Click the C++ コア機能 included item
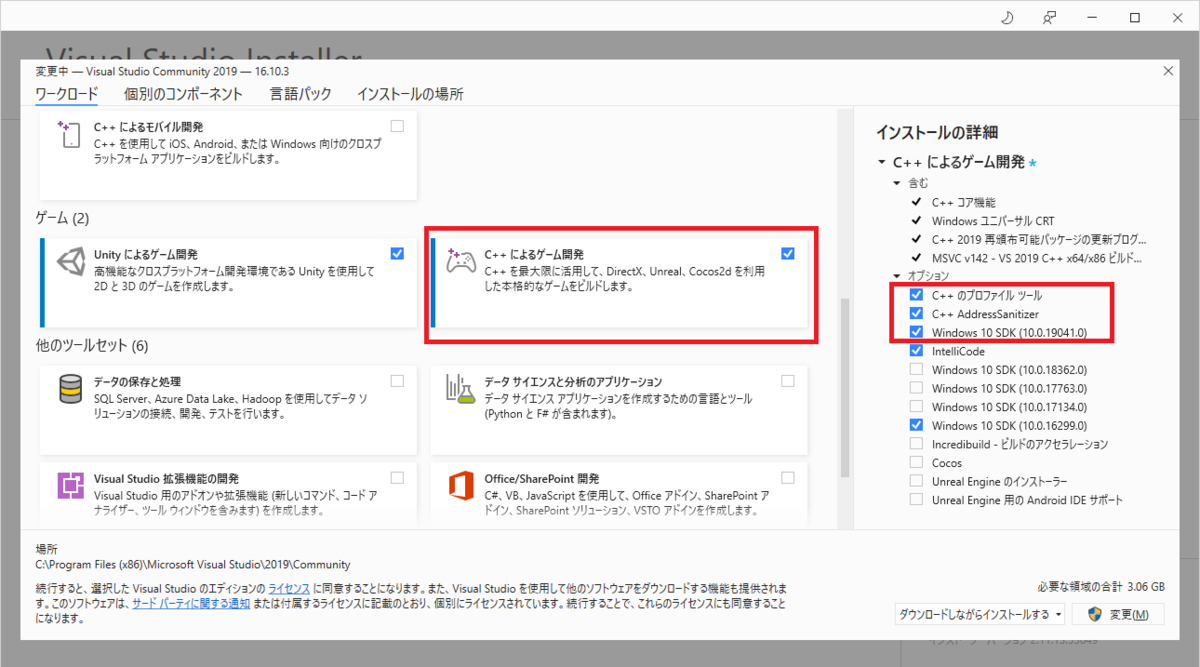Screen dimensions: 1200x667 (963, 203)
